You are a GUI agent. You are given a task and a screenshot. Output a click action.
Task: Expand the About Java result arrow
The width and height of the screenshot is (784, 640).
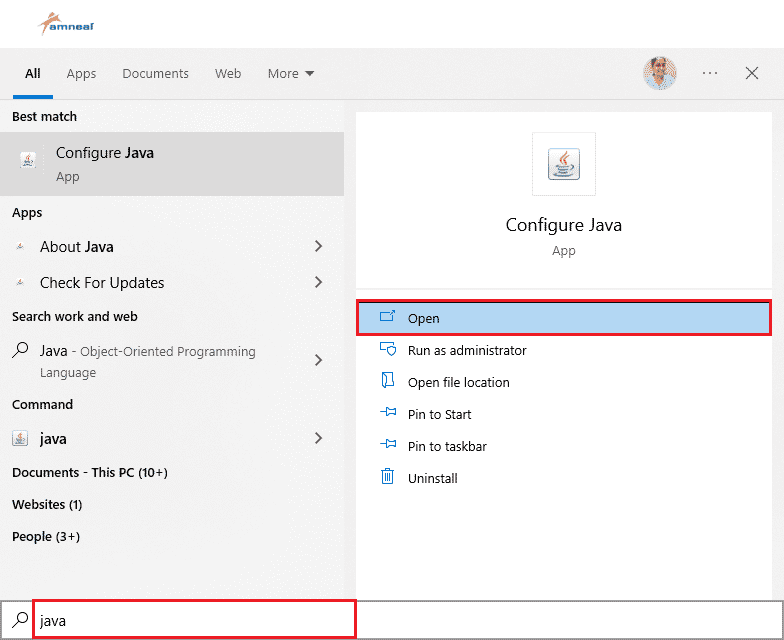click(318, 246)
